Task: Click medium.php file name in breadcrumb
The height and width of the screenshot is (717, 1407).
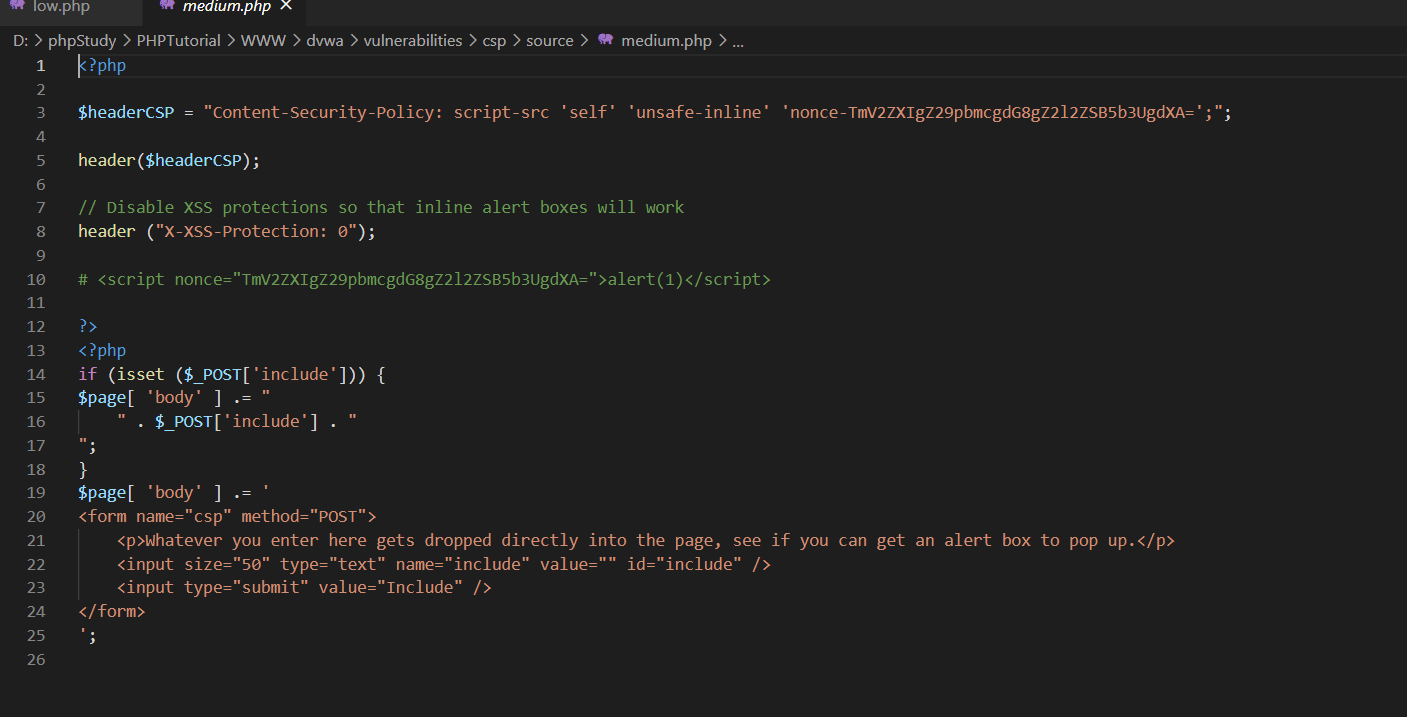Action: pyautogui.click(x=666, y=41)
